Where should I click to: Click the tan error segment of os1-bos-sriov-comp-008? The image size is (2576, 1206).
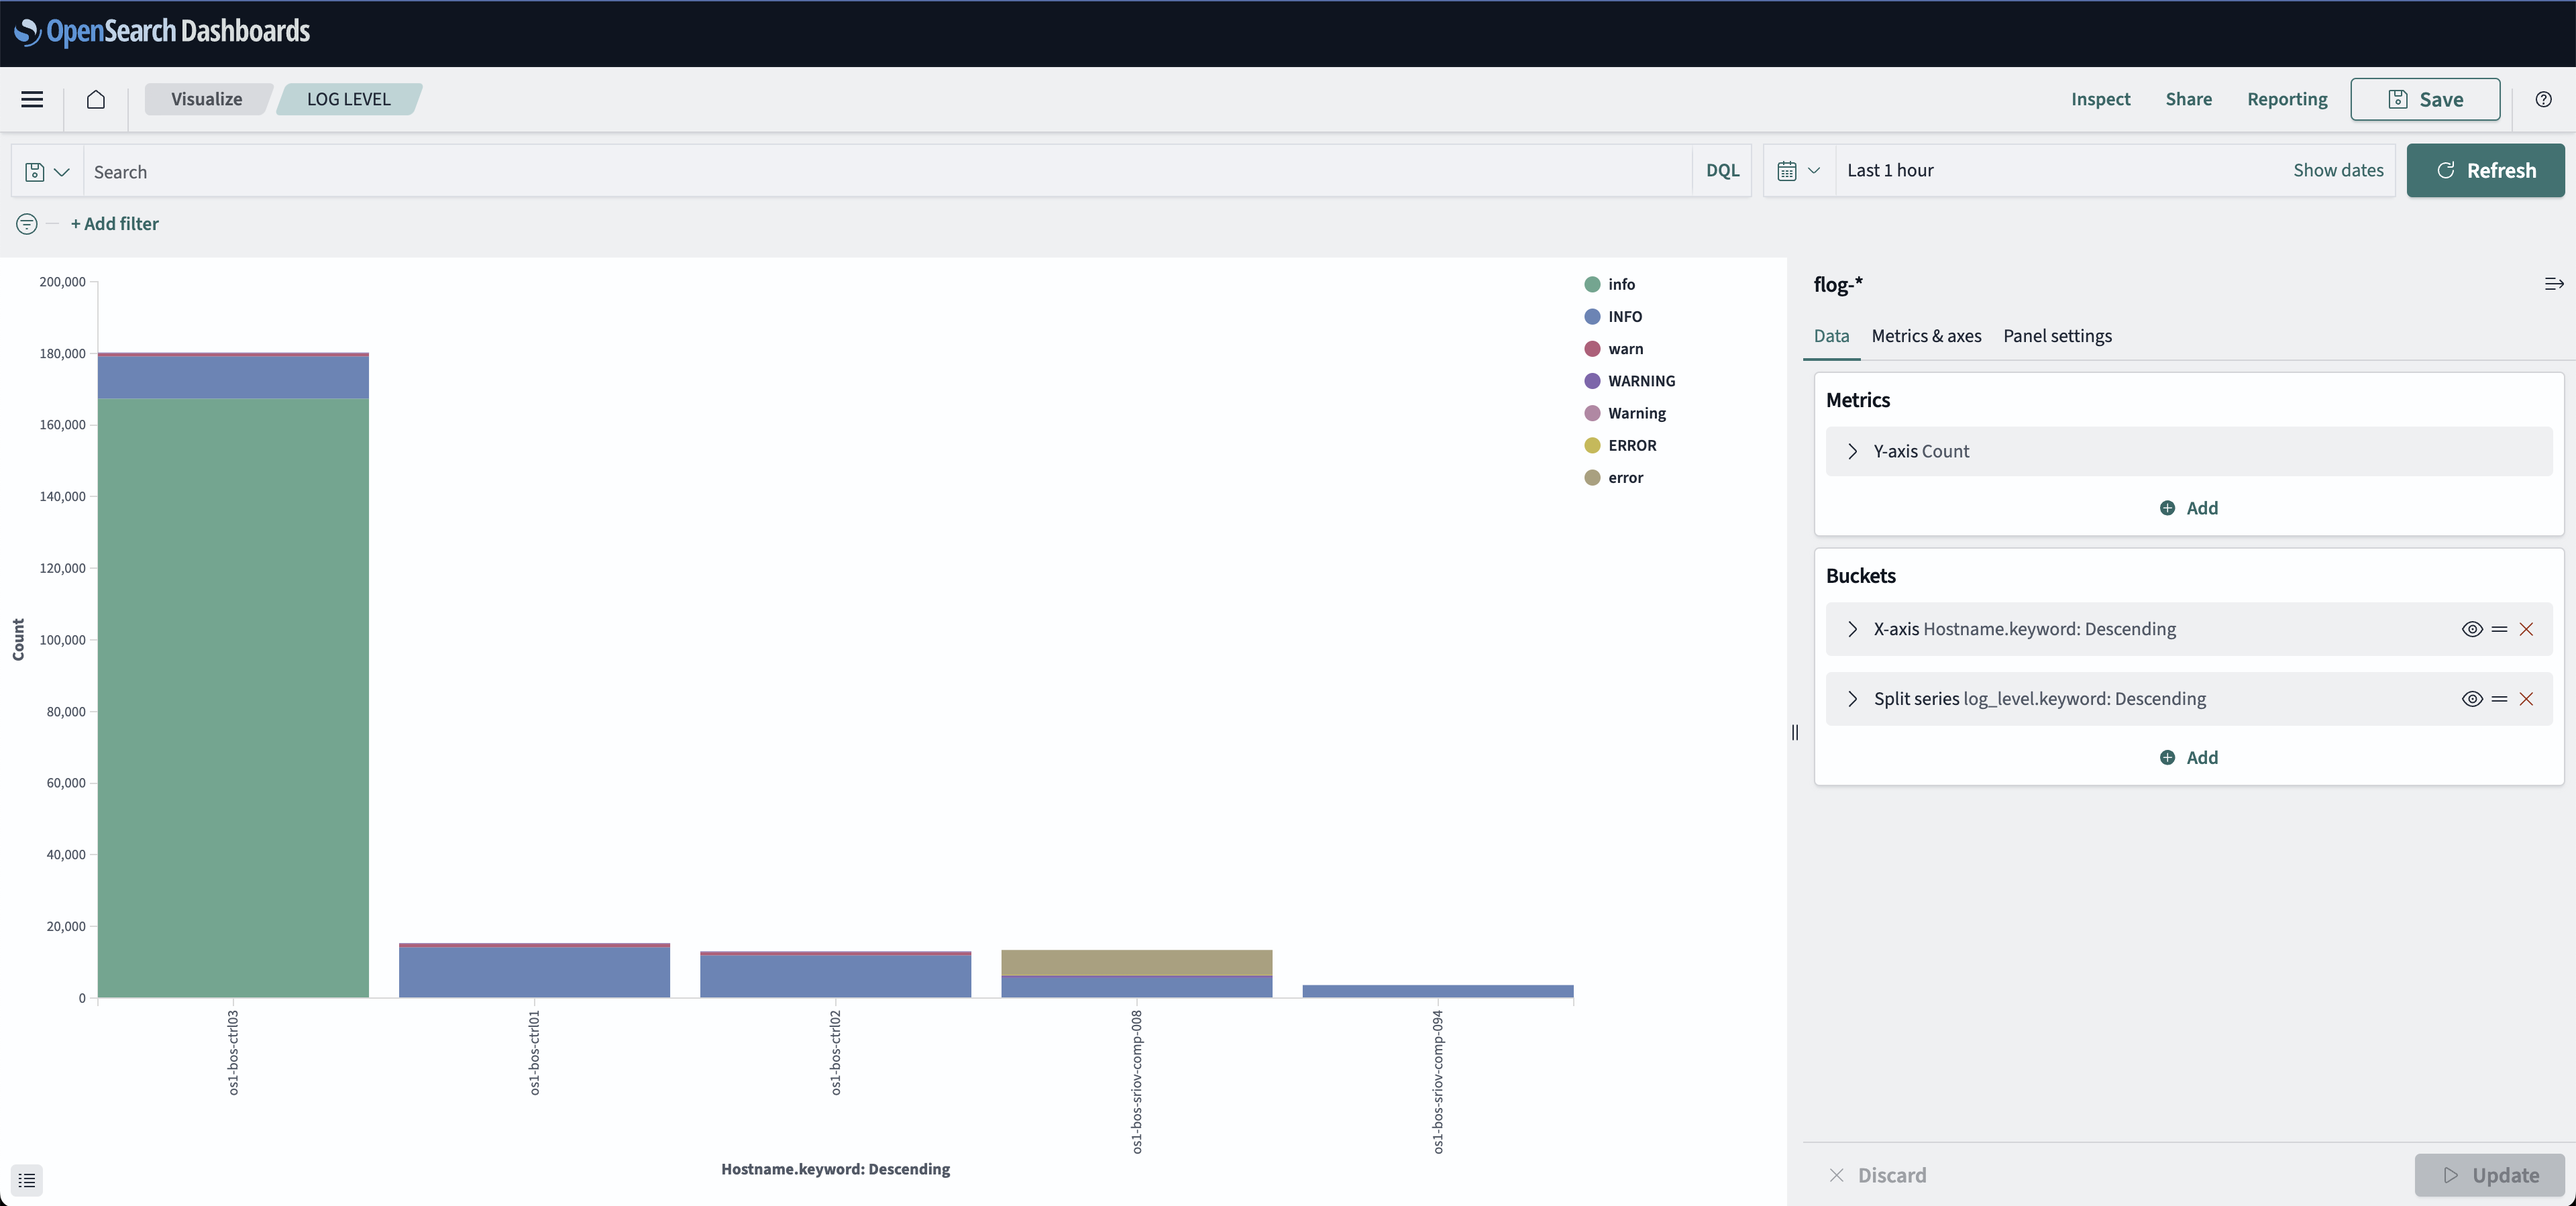coord(1136,962)
